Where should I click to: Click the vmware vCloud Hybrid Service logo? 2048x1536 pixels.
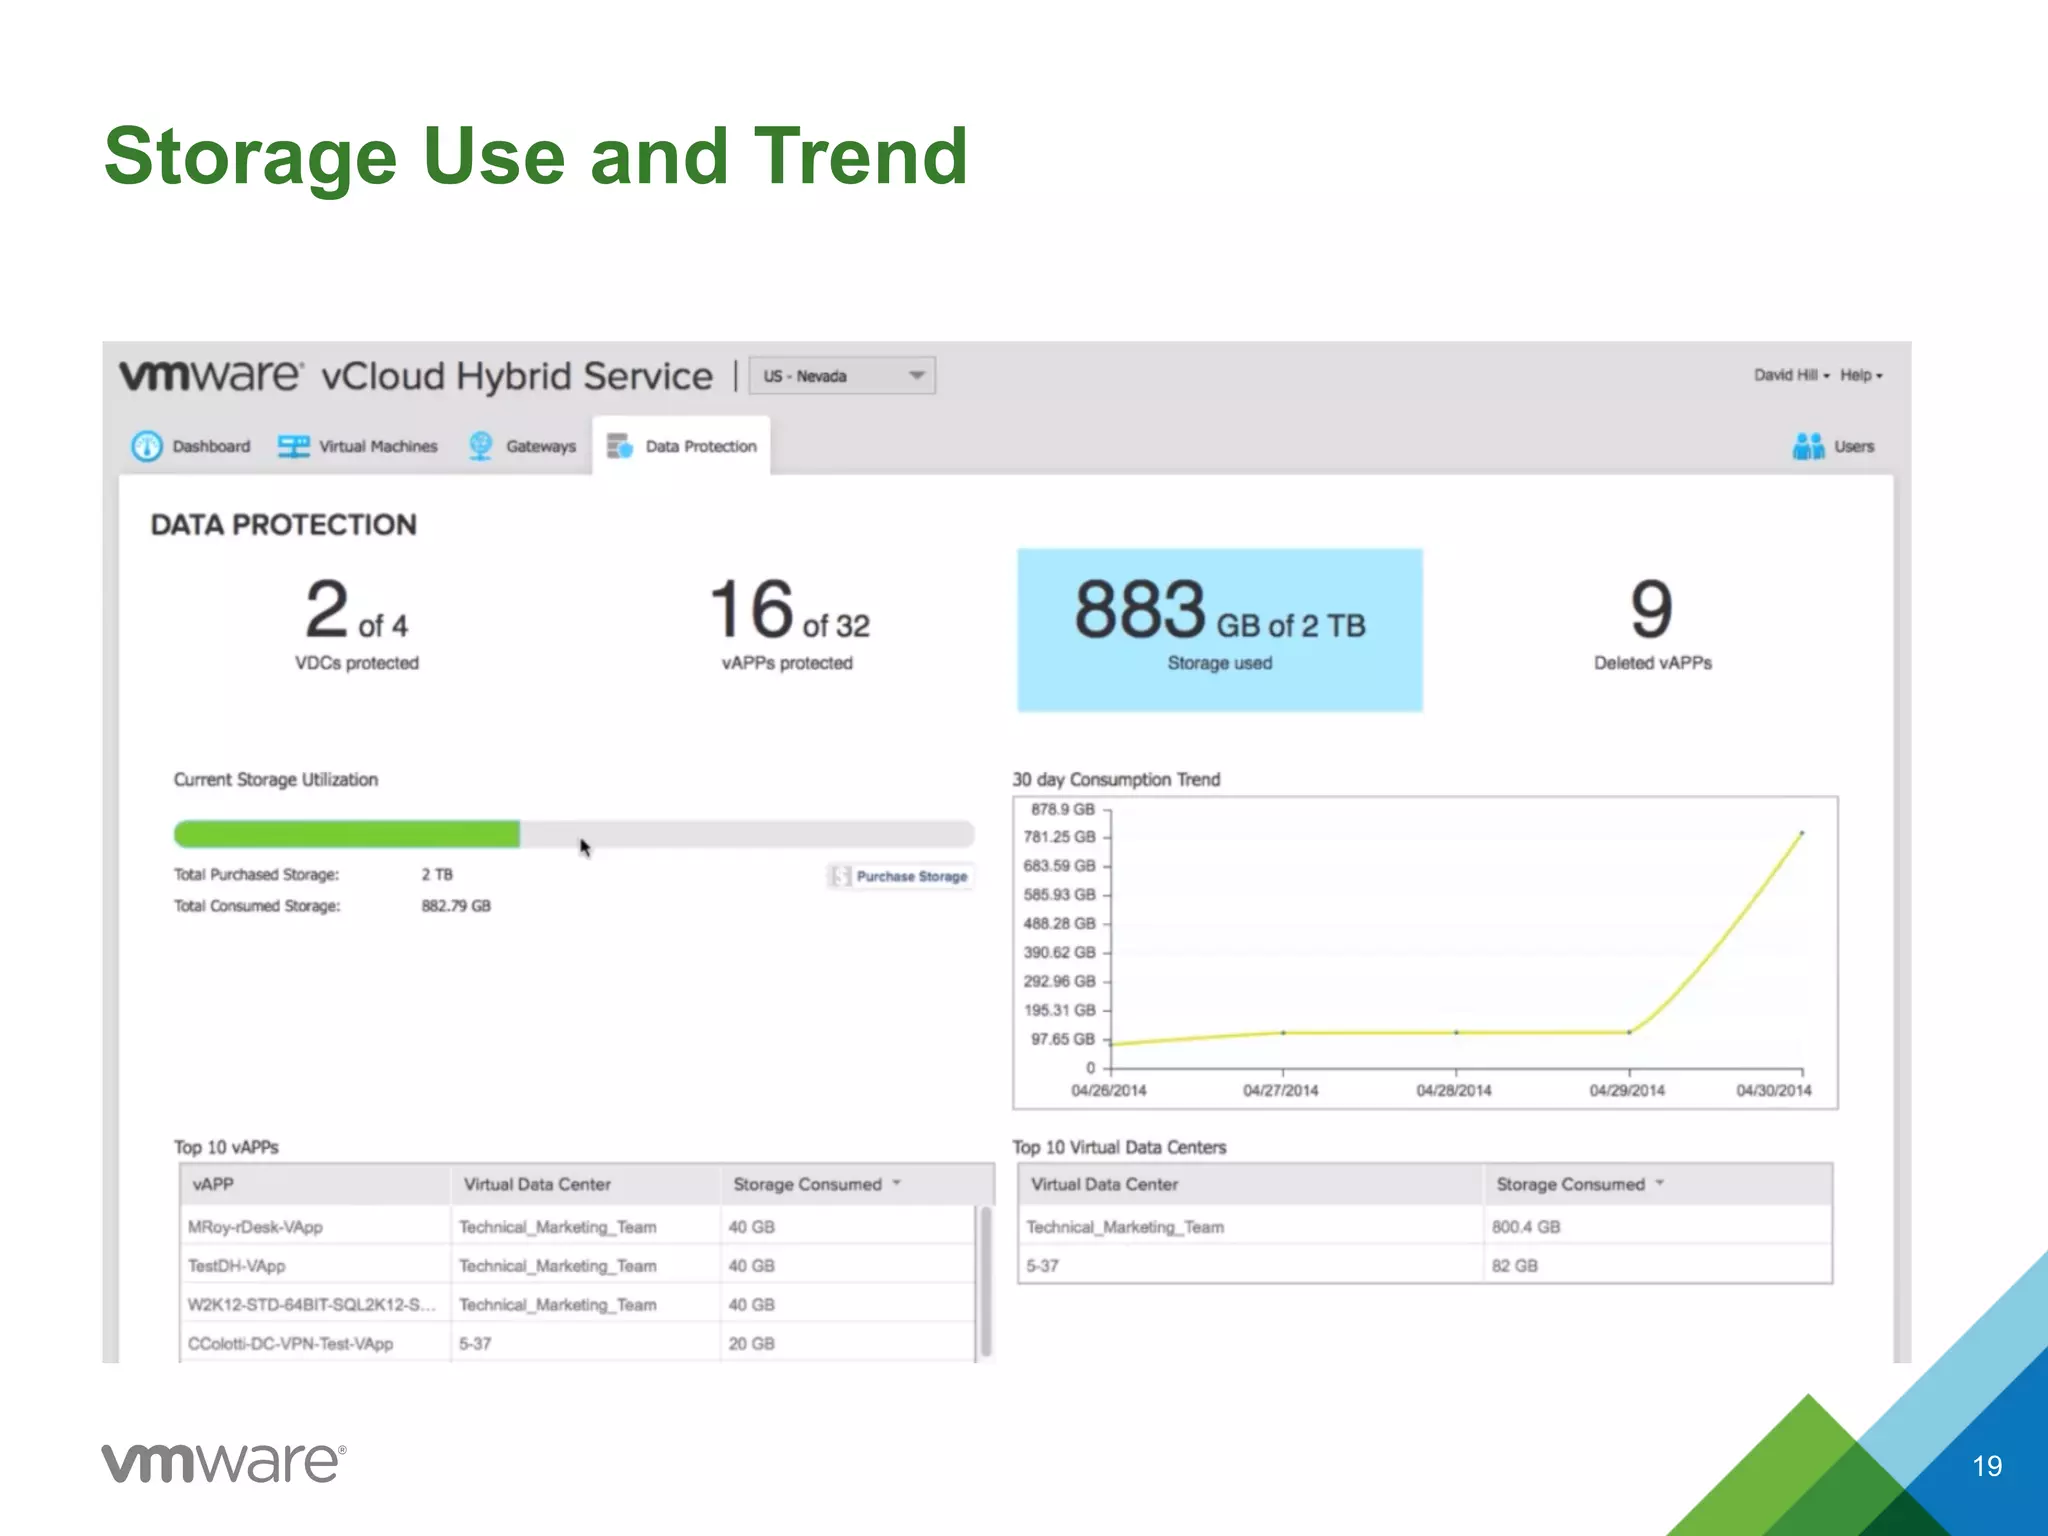pyautogui.click(x=416, y=376)
